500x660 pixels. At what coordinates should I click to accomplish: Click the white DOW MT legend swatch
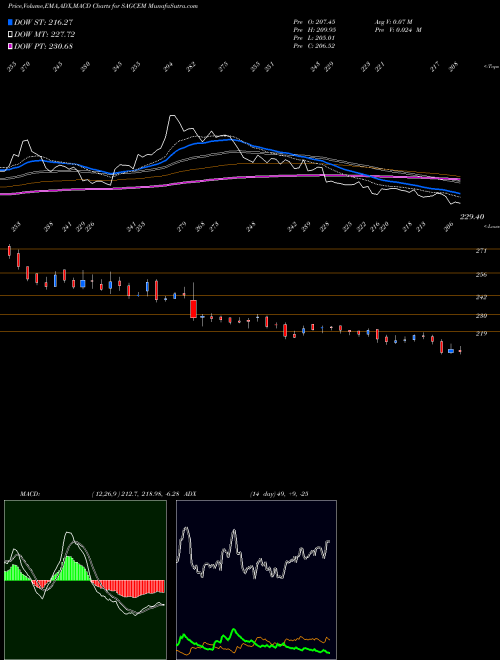(10, 34)
